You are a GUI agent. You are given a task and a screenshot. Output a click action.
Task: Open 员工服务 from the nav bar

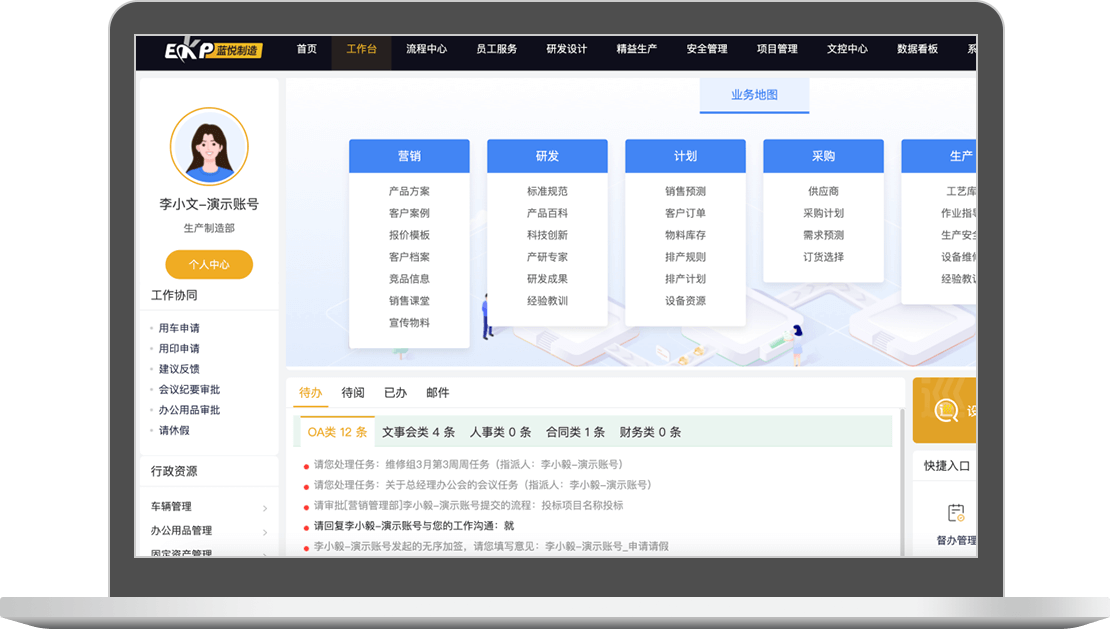496,49
